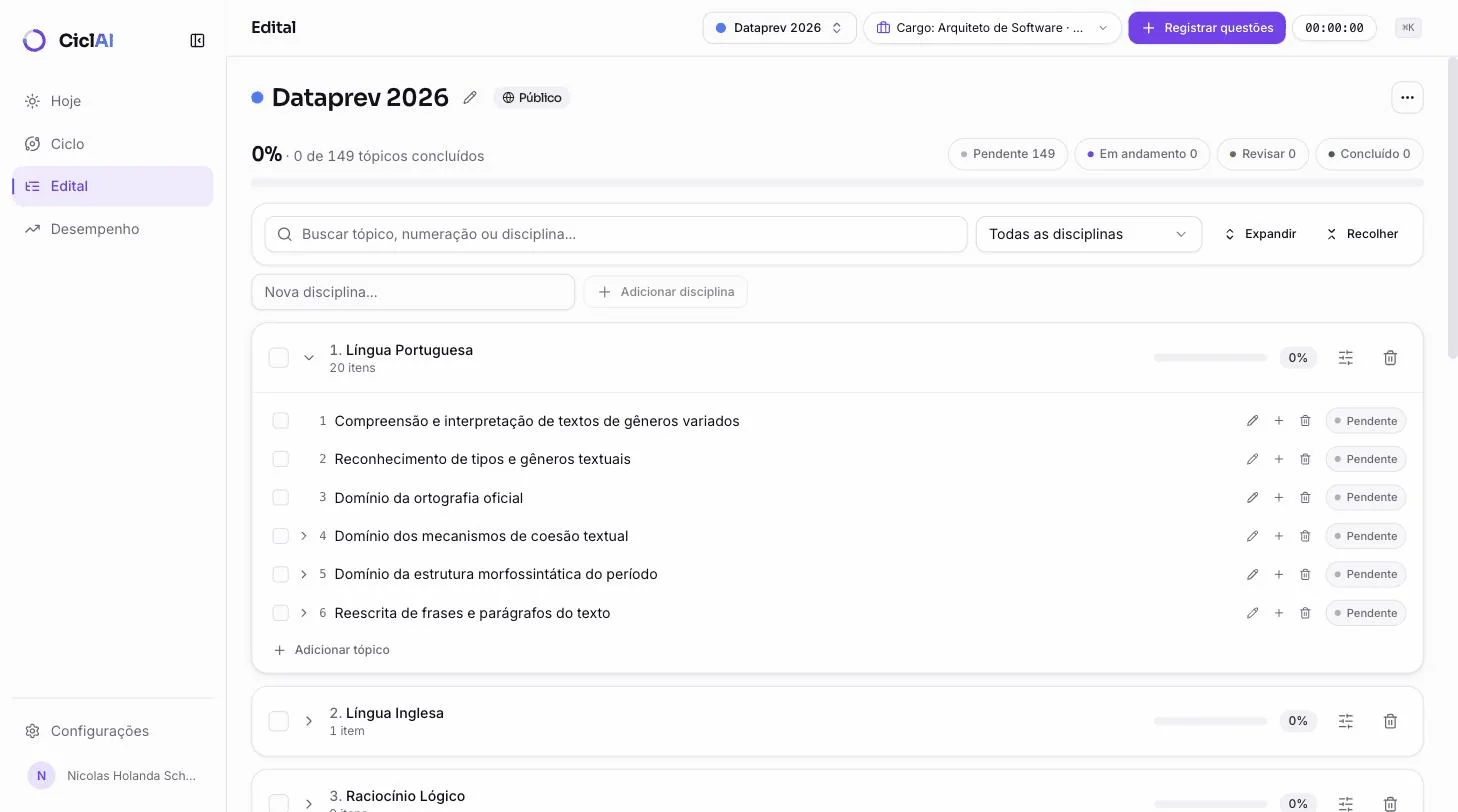
Task: Click the Língua Portuguesa progress bar
Action: 1210,357
